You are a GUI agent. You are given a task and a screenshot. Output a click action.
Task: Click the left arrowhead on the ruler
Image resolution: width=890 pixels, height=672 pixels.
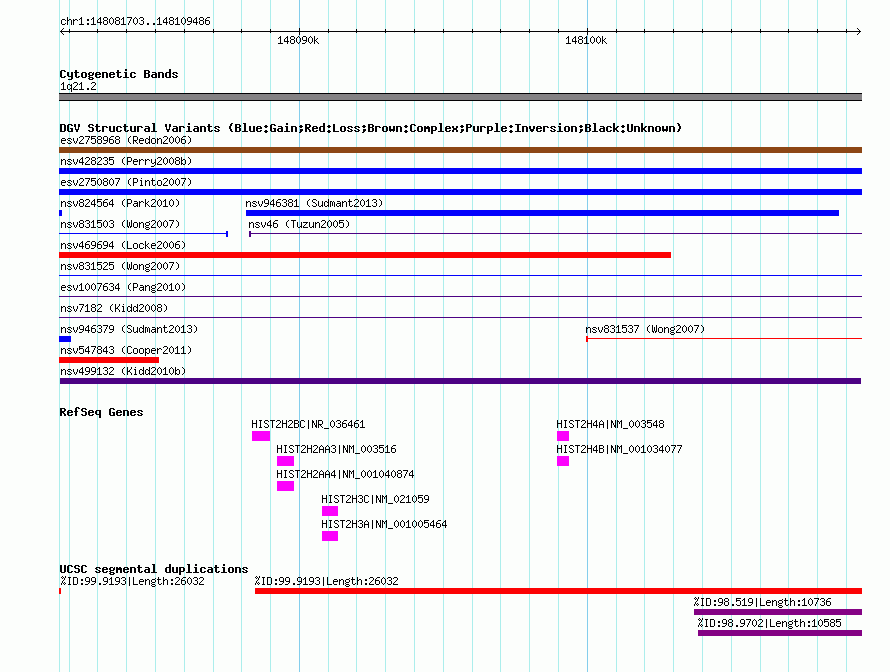(x=62, y=31)
